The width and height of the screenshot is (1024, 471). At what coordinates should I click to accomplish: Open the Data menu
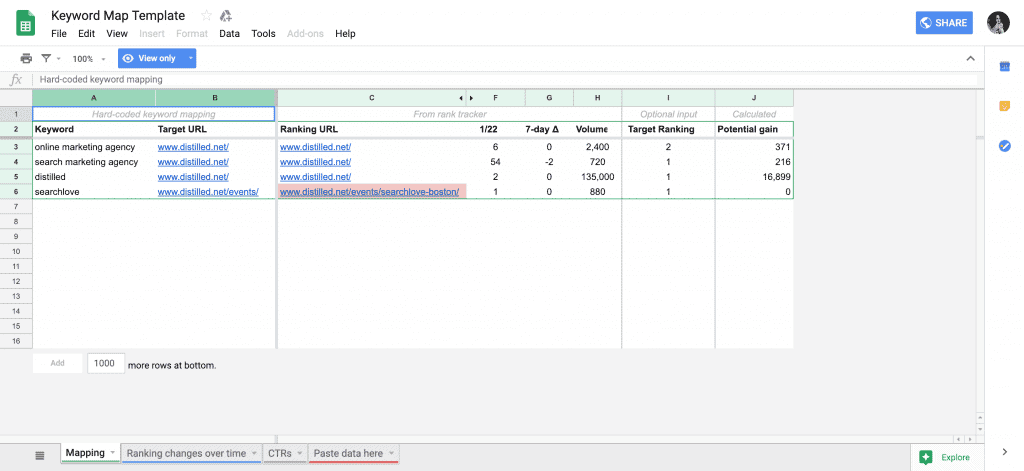pyautogui.click(x=229, y=33)
